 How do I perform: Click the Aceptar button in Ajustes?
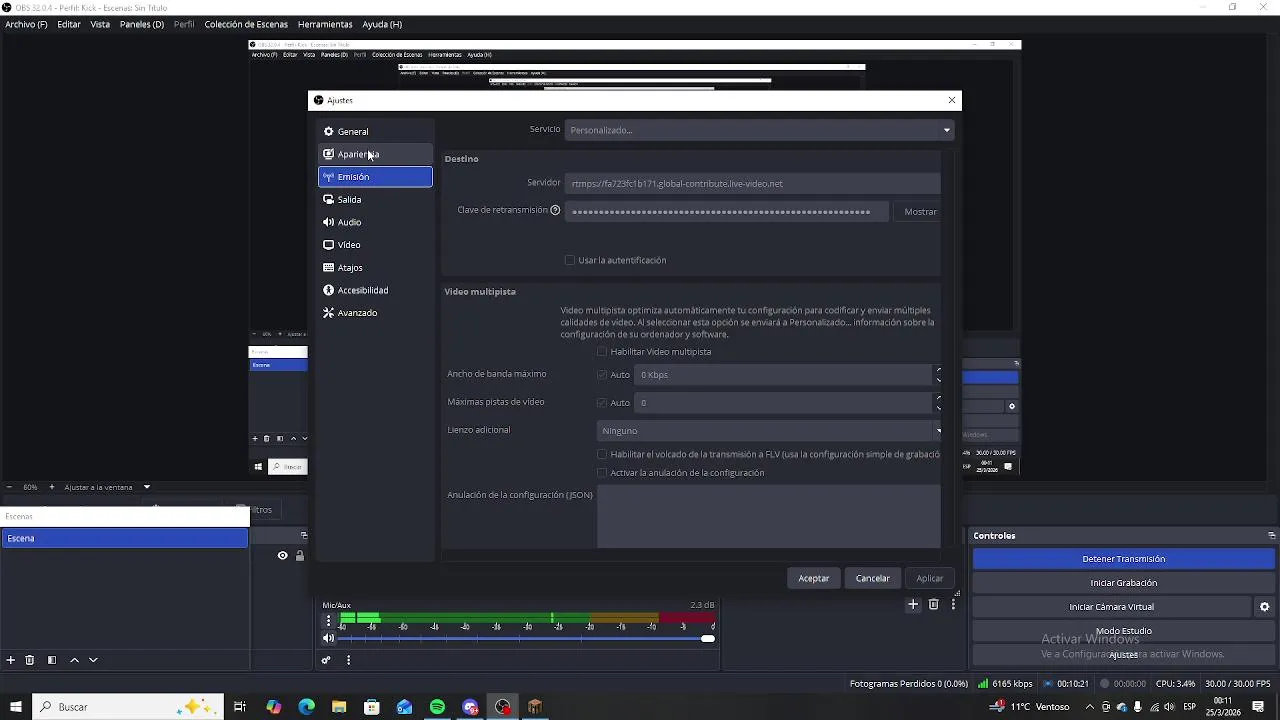[x=813, y=578]
